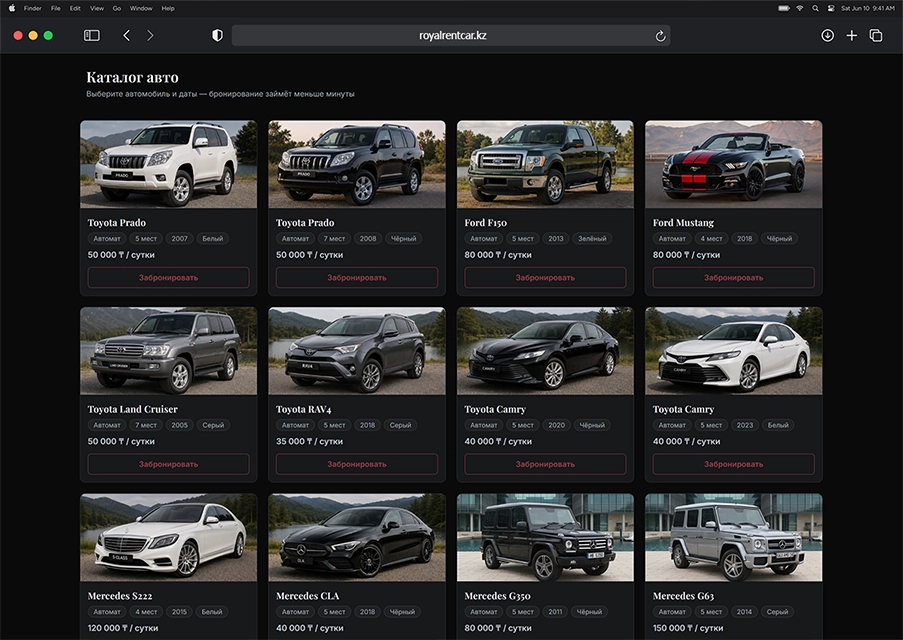Click the Toyota Land Cruiser title
This screenshot has height=640, width=903.
(132, 409)
